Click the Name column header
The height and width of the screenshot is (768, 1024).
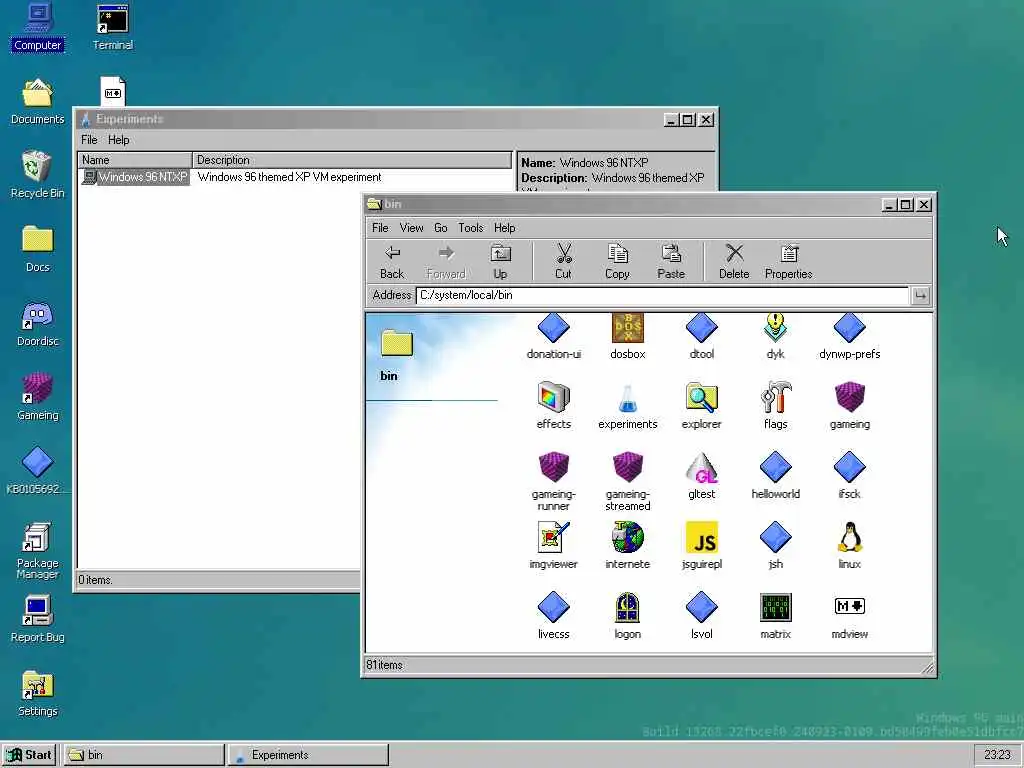[135, 160]
